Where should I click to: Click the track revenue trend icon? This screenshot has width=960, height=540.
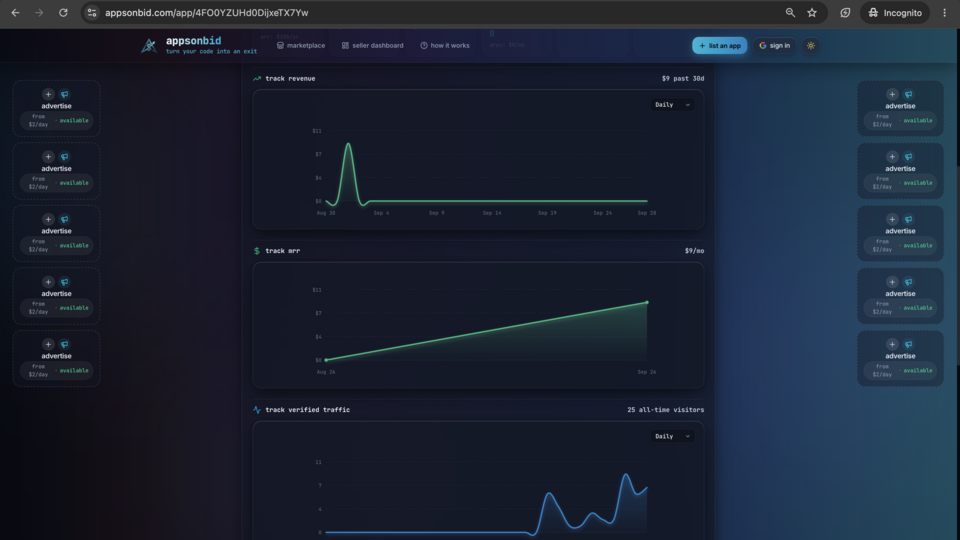pyautogui.click(x=257, y=78)
